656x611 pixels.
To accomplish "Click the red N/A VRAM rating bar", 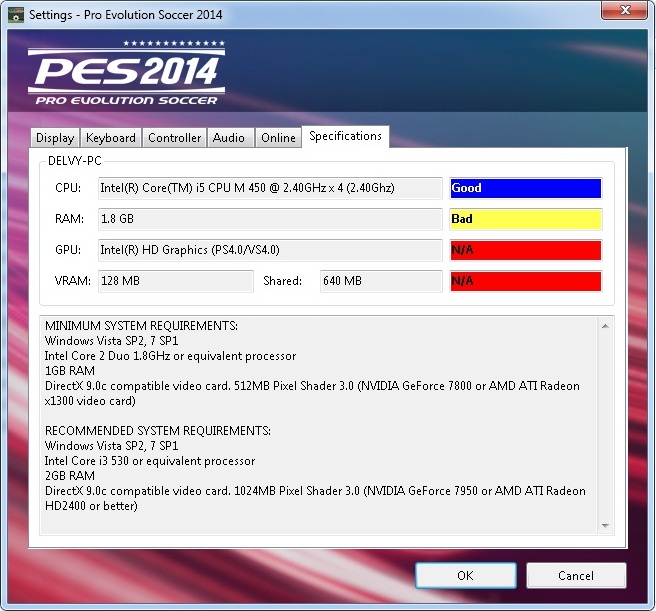I will 526,281.
